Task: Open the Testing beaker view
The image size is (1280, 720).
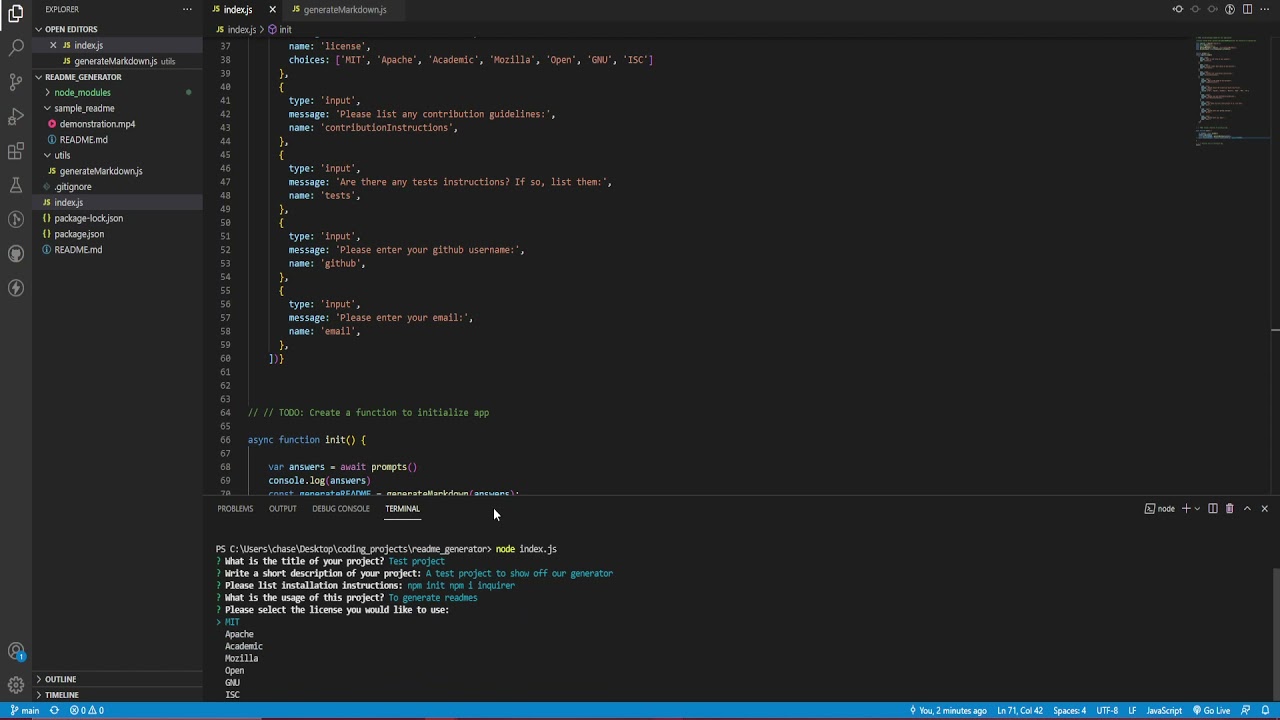Action: tap(16, 185)
